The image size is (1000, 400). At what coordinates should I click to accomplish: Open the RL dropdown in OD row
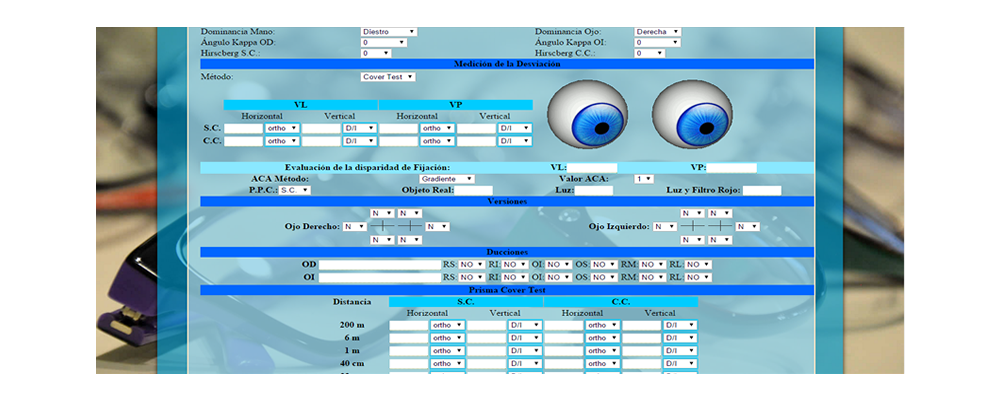point(698,265)
